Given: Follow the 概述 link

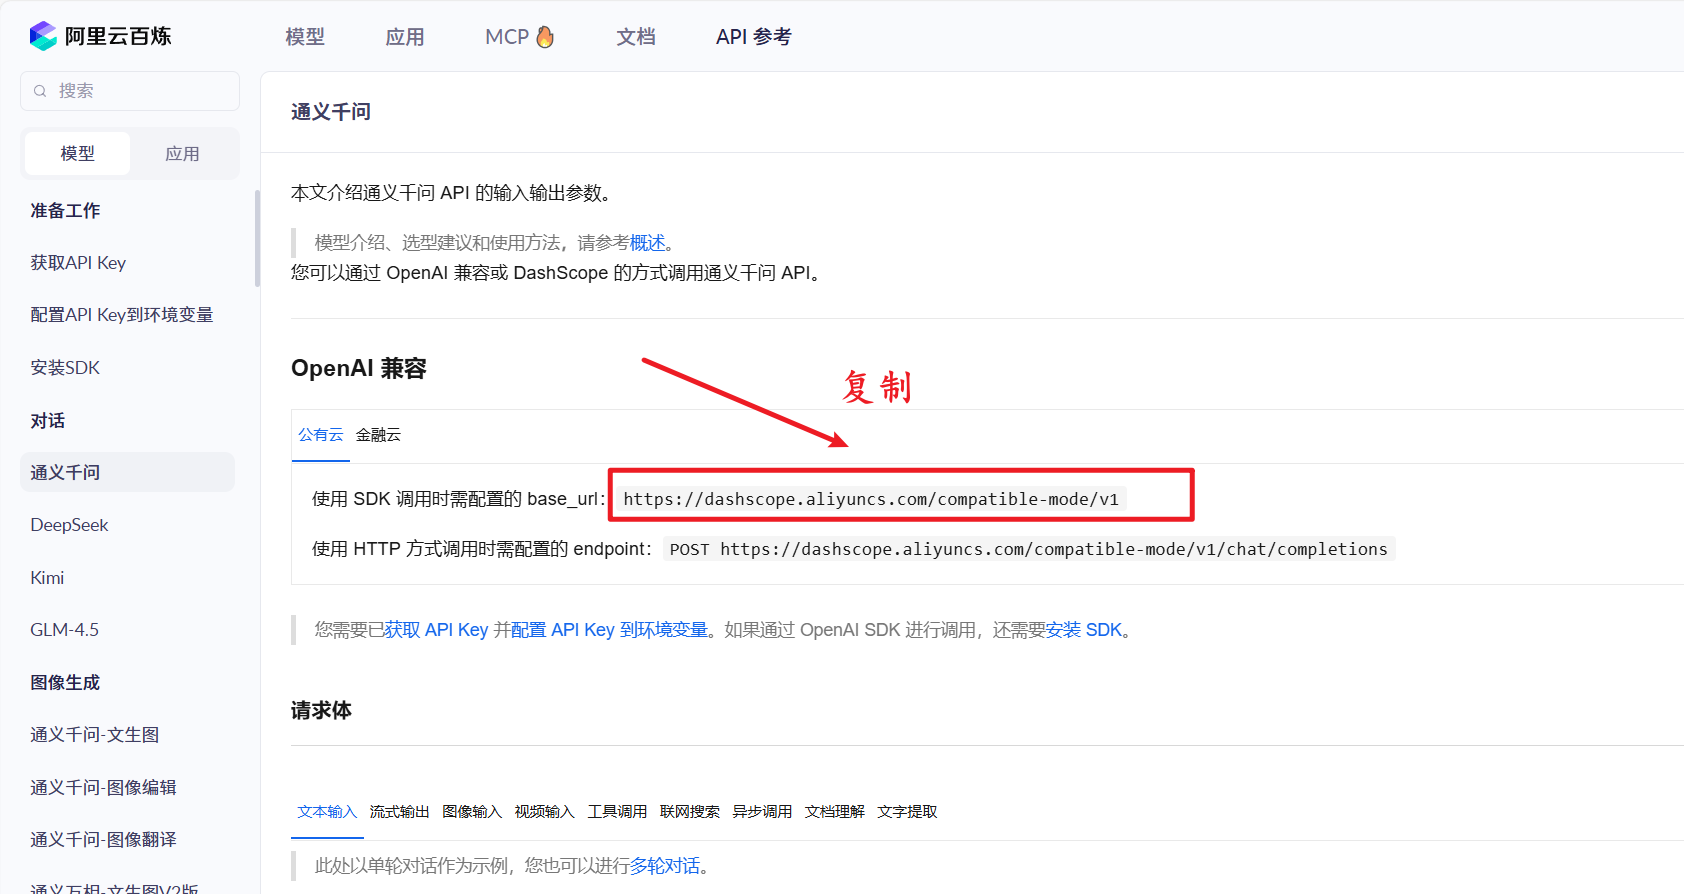Looking at the screenshot, I should pyautogui.click(x=647, y=243).
